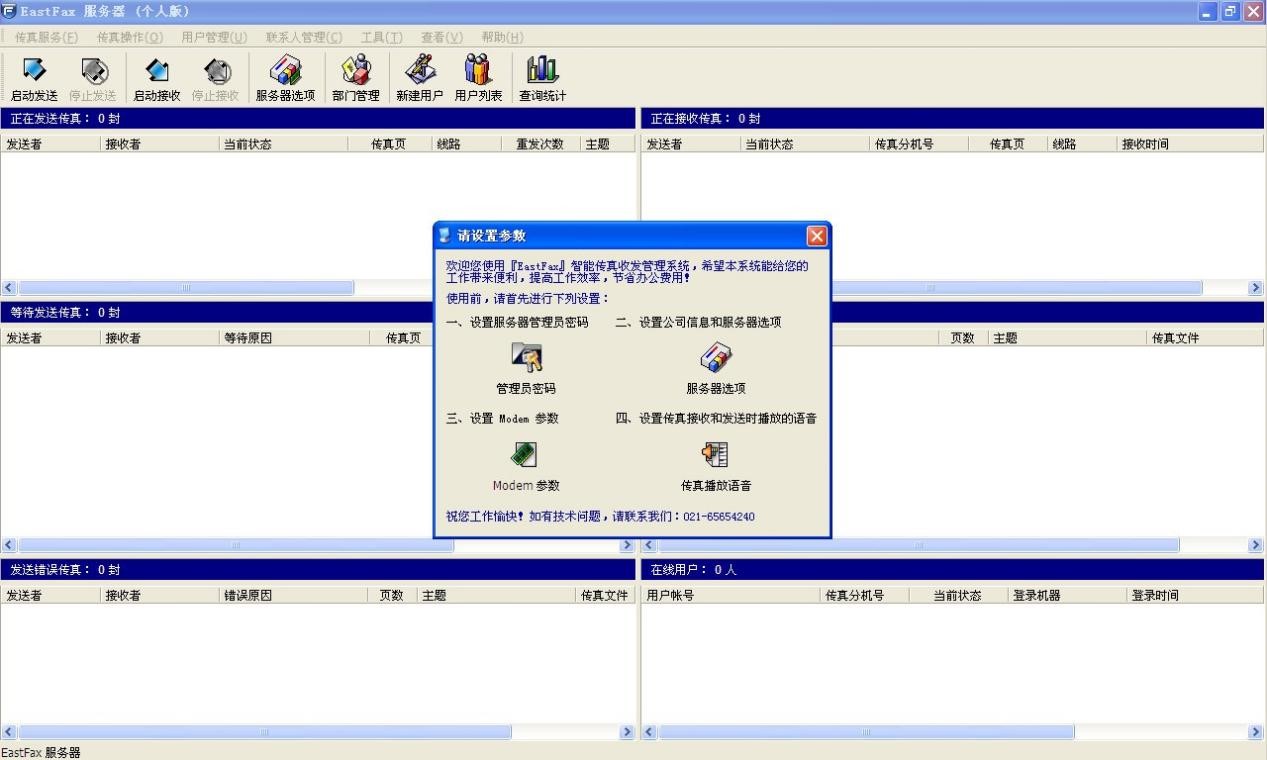Open 服务器选项 from the toolbar

tap(285, 70)
